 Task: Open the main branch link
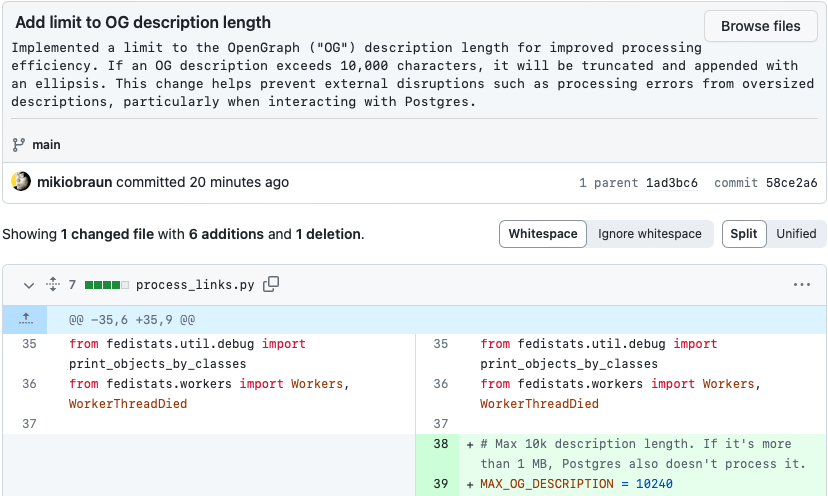point(46,145)
